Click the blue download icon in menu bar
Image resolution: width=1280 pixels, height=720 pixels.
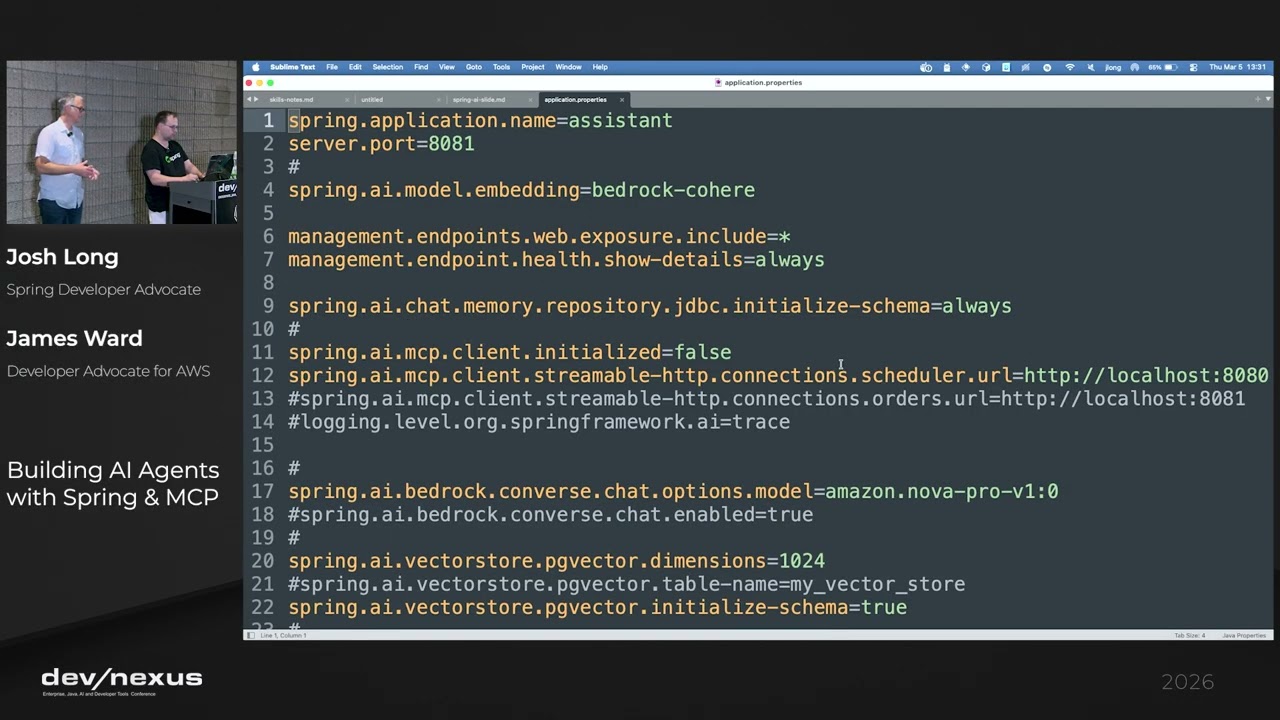click(x=1006, y=67)
